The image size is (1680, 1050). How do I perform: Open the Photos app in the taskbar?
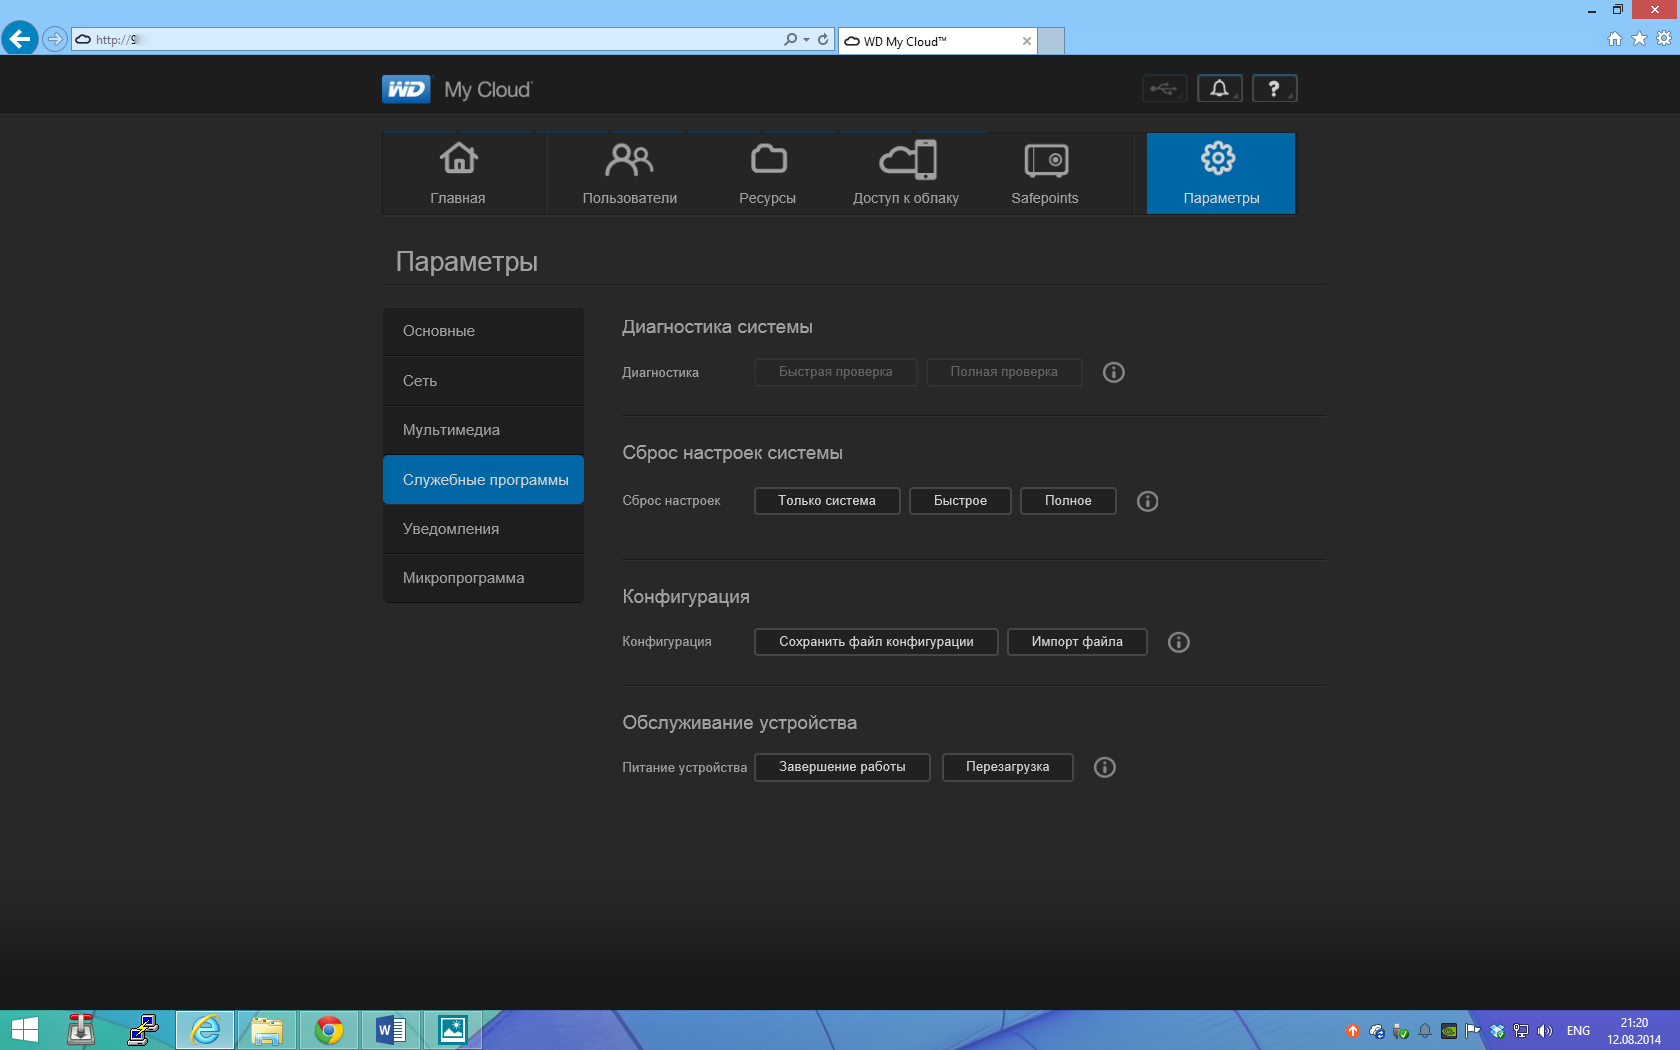453,1030
